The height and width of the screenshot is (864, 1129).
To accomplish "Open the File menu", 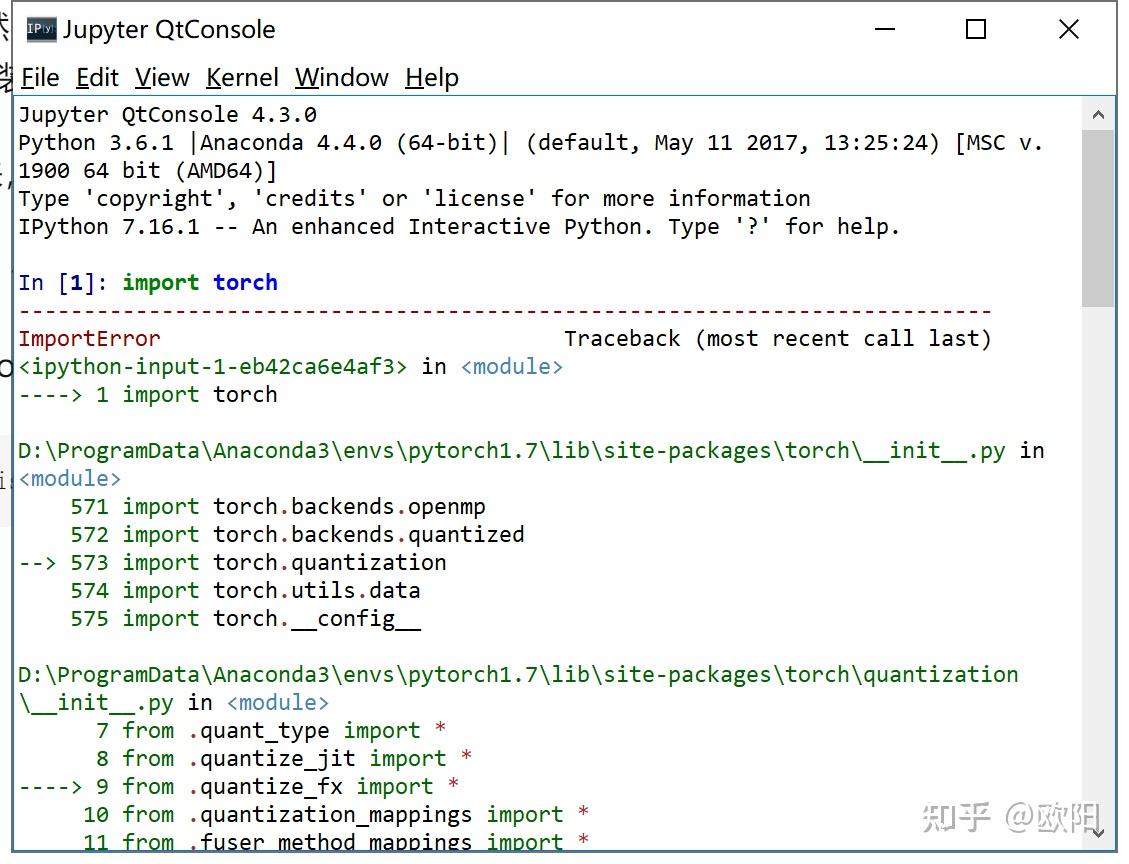I will 40,77.
